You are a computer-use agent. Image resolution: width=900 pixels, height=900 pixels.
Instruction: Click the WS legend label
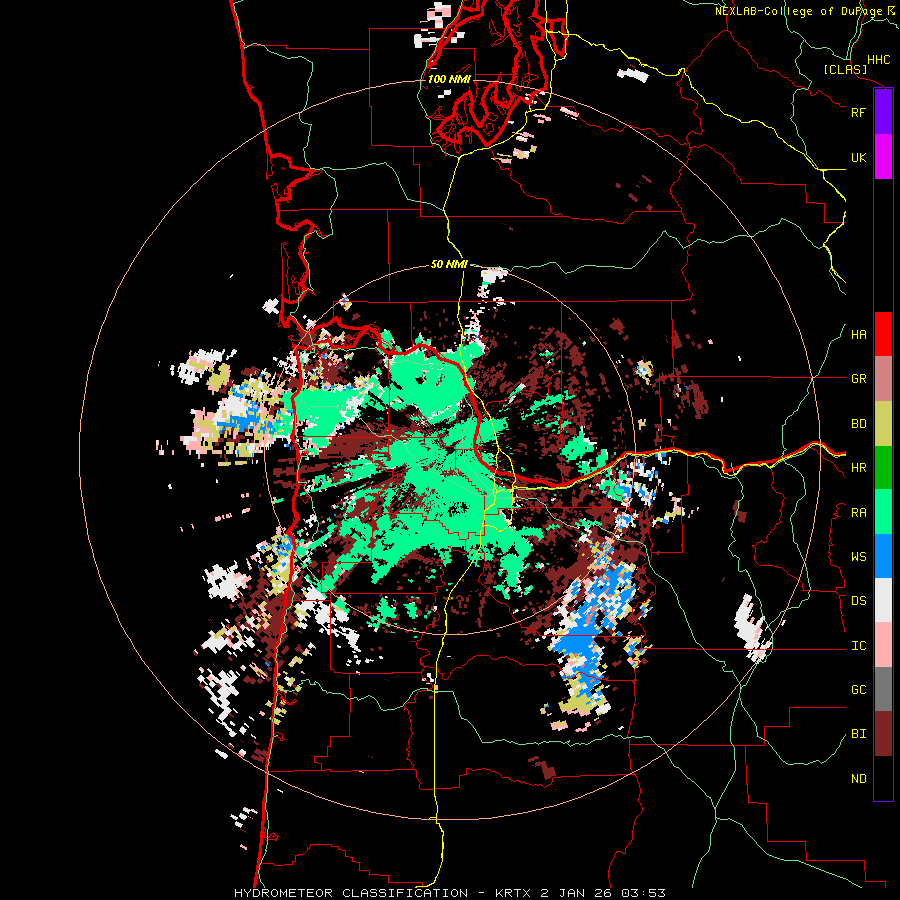pyautogui.click(x=858, y=557)
